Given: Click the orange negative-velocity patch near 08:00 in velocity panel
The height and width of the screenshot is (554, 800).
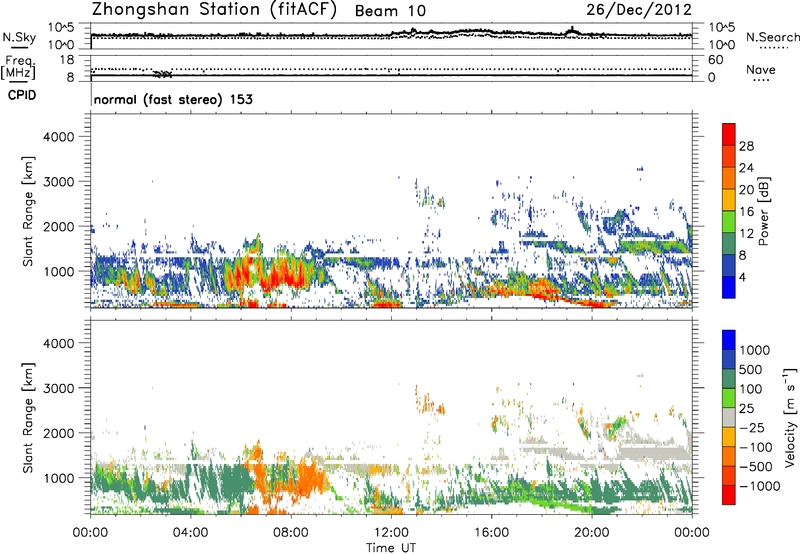Looking at the screenshot, I should tap(306, 480).
